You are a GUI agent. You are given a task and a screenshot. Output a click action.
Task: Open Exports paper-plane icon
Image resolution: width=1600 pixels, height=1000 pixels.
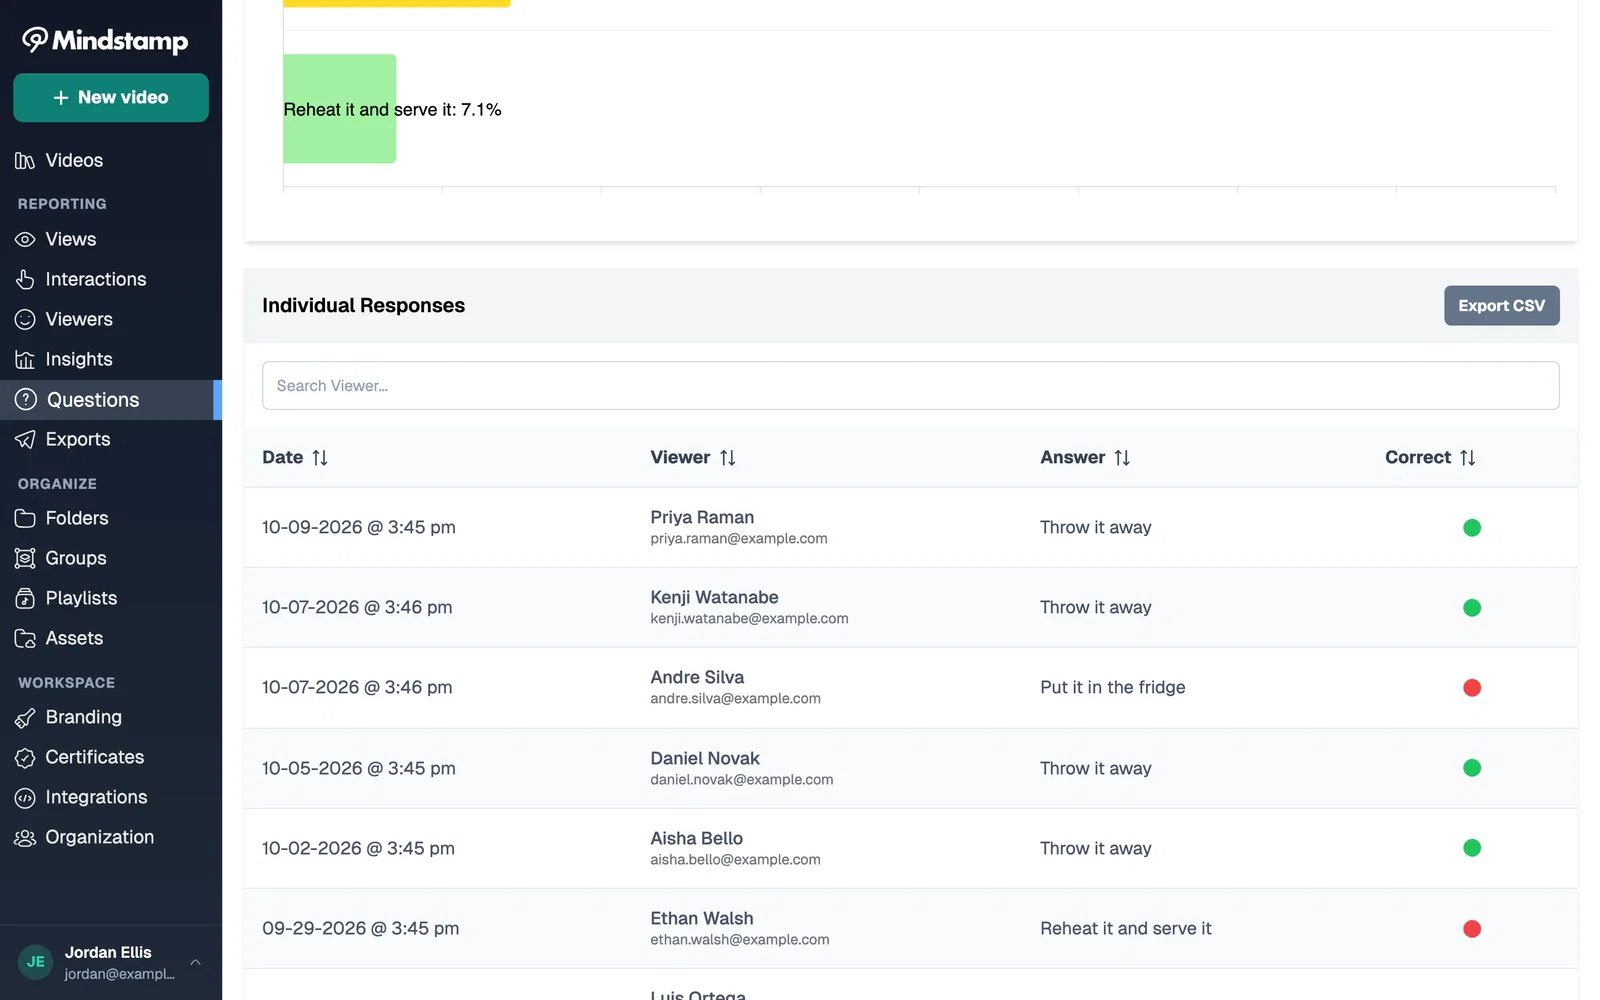[x=25, y=440]
